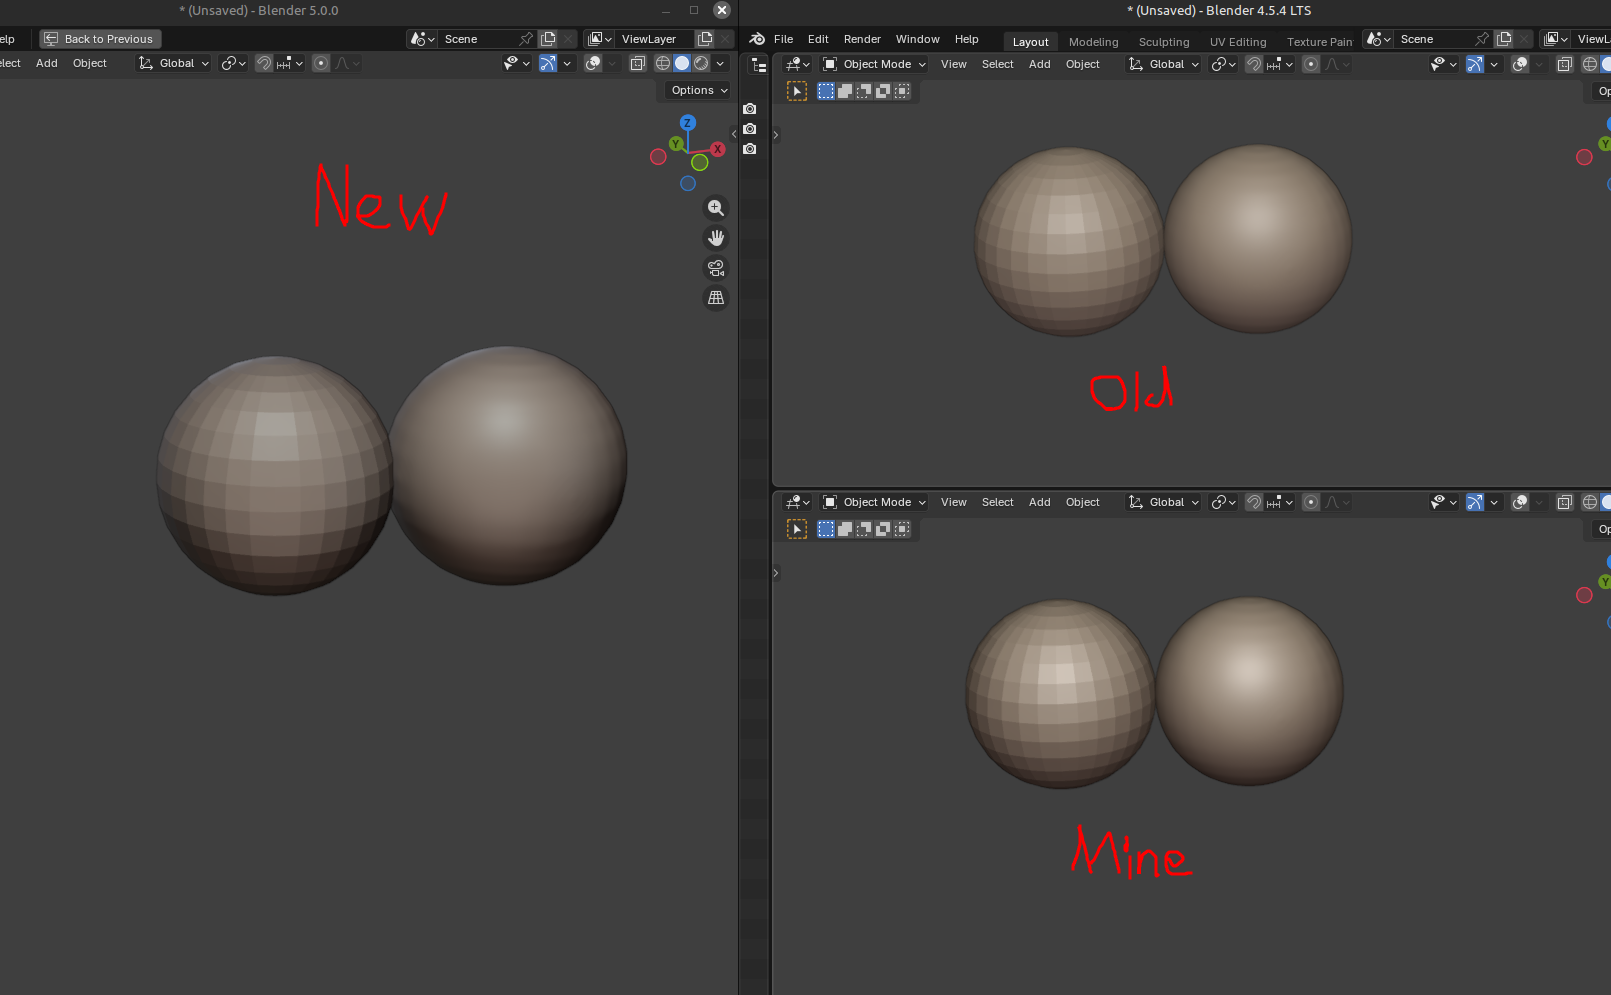Viewport: 1611px width, 995px height.
Task: Select material preview shading in Blender 5.0
Action: pyautogui.click(x=701, y=63)
